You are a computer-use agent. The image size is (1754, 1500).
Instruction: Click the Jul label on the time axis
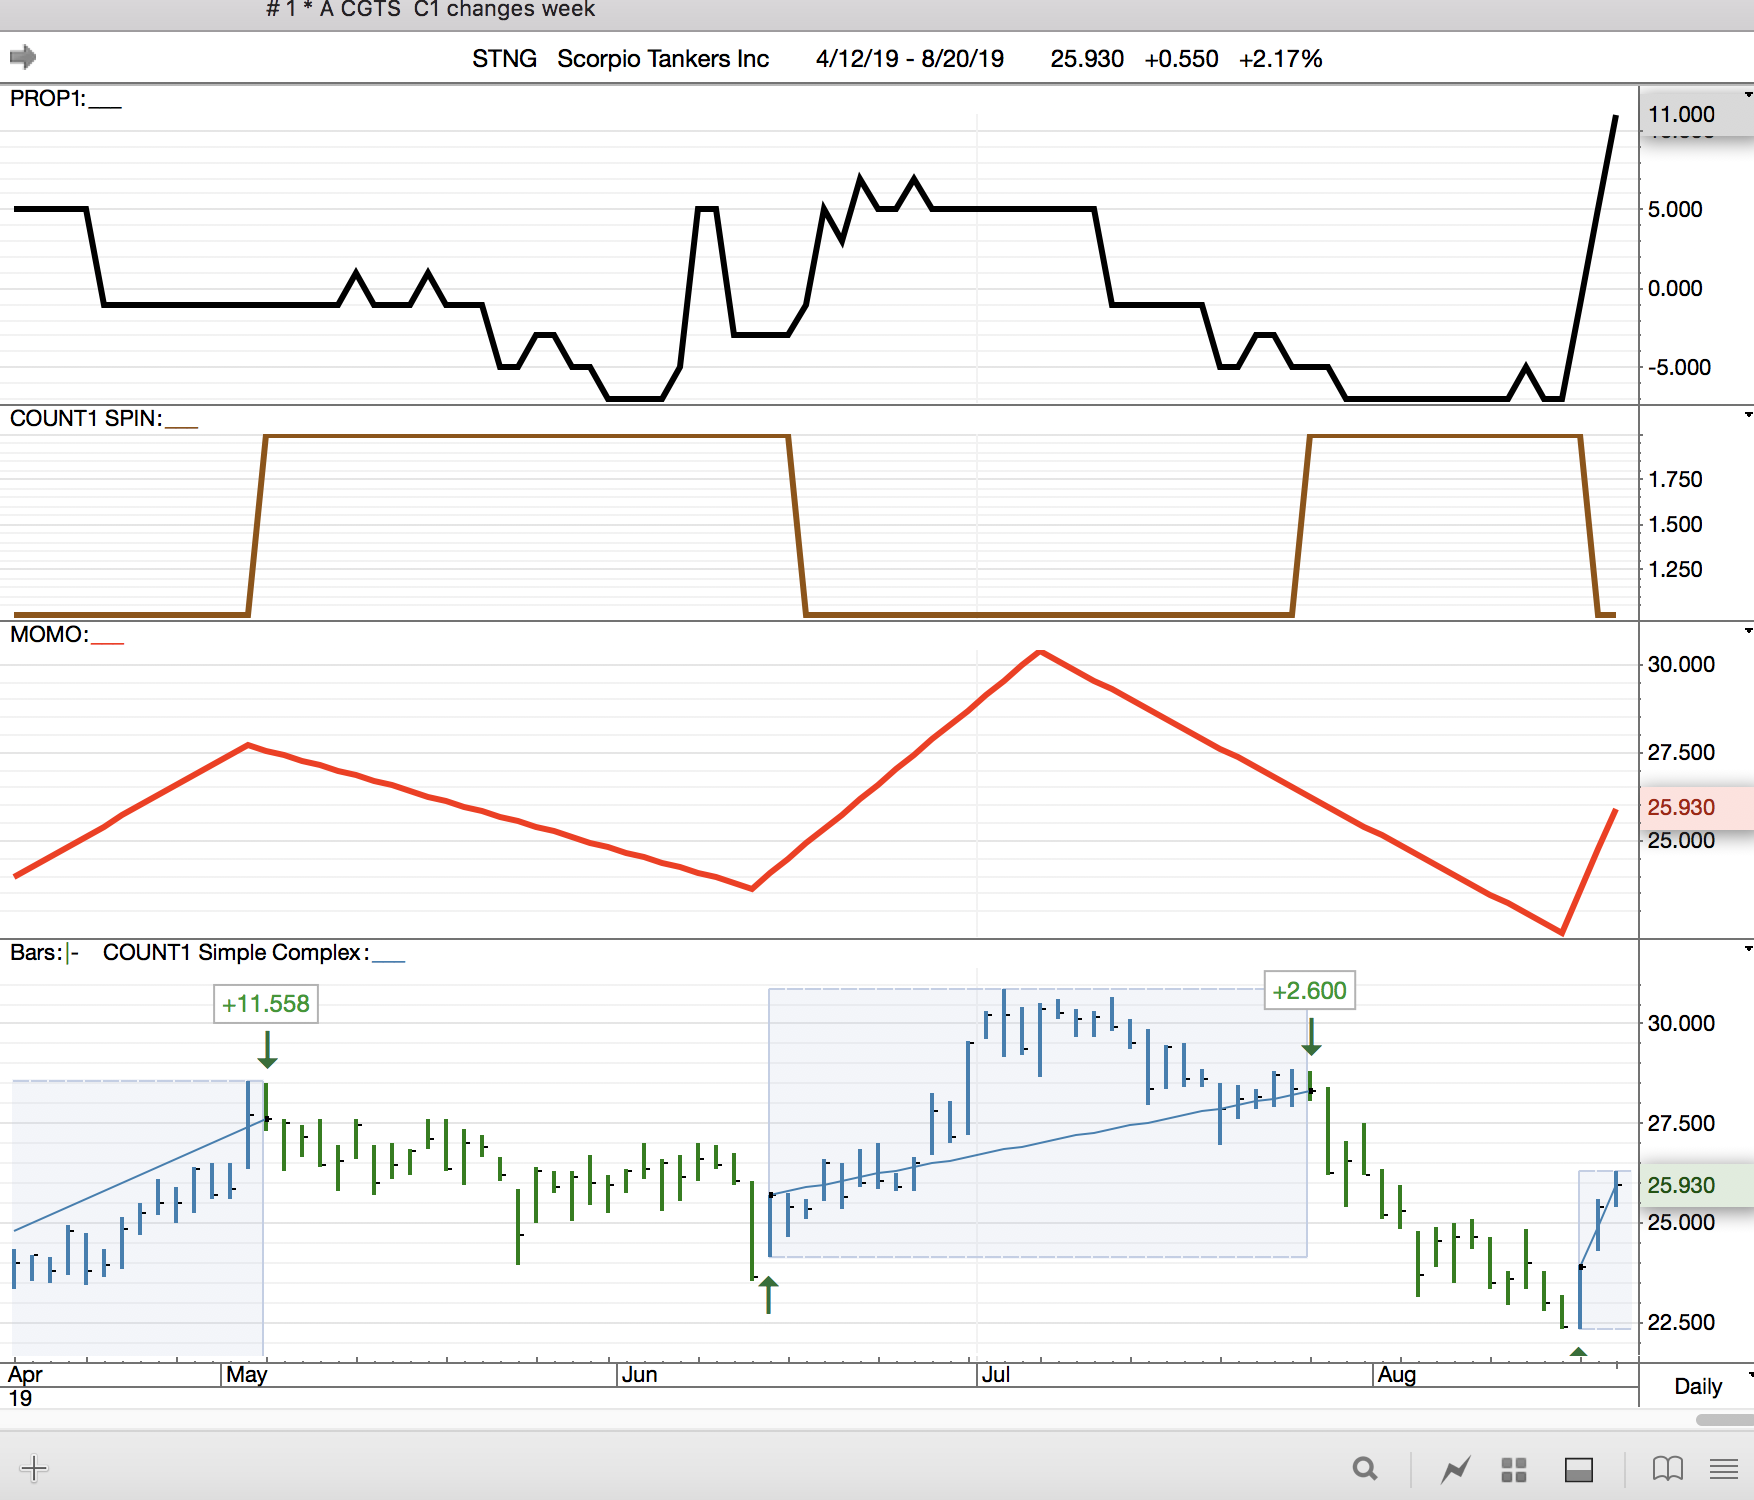pyautogui.click(x=996, y=1374)
